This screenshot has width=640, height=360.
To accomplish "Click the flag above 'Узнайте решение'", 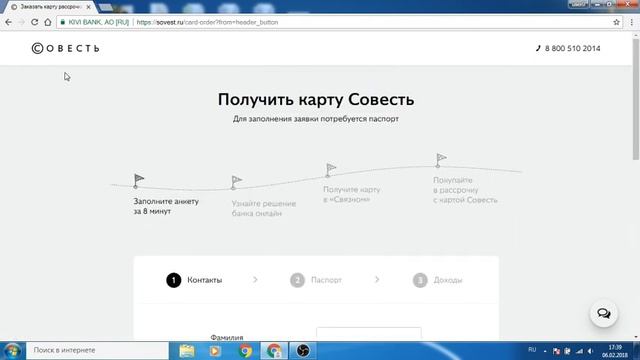I will click(236, 182).
